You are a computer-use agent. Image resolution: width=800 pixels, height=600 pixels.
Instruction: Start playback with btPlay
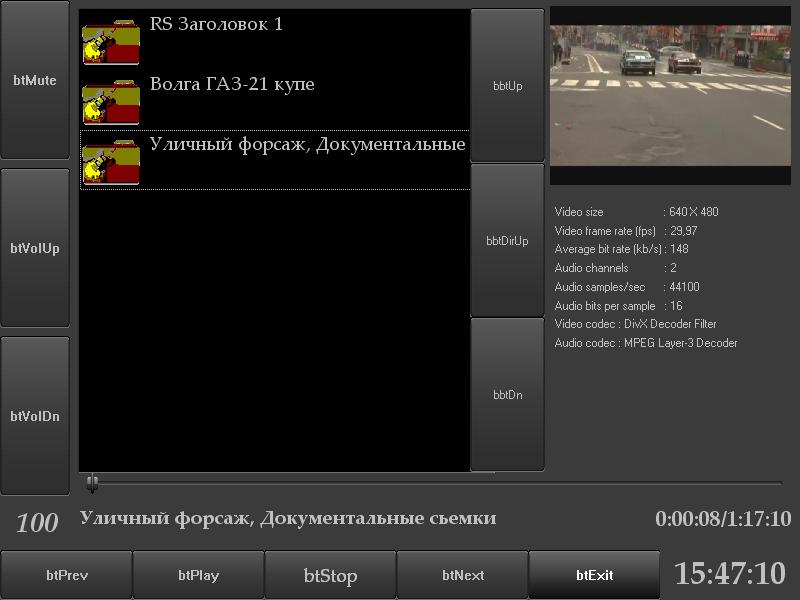coord(198,575)
